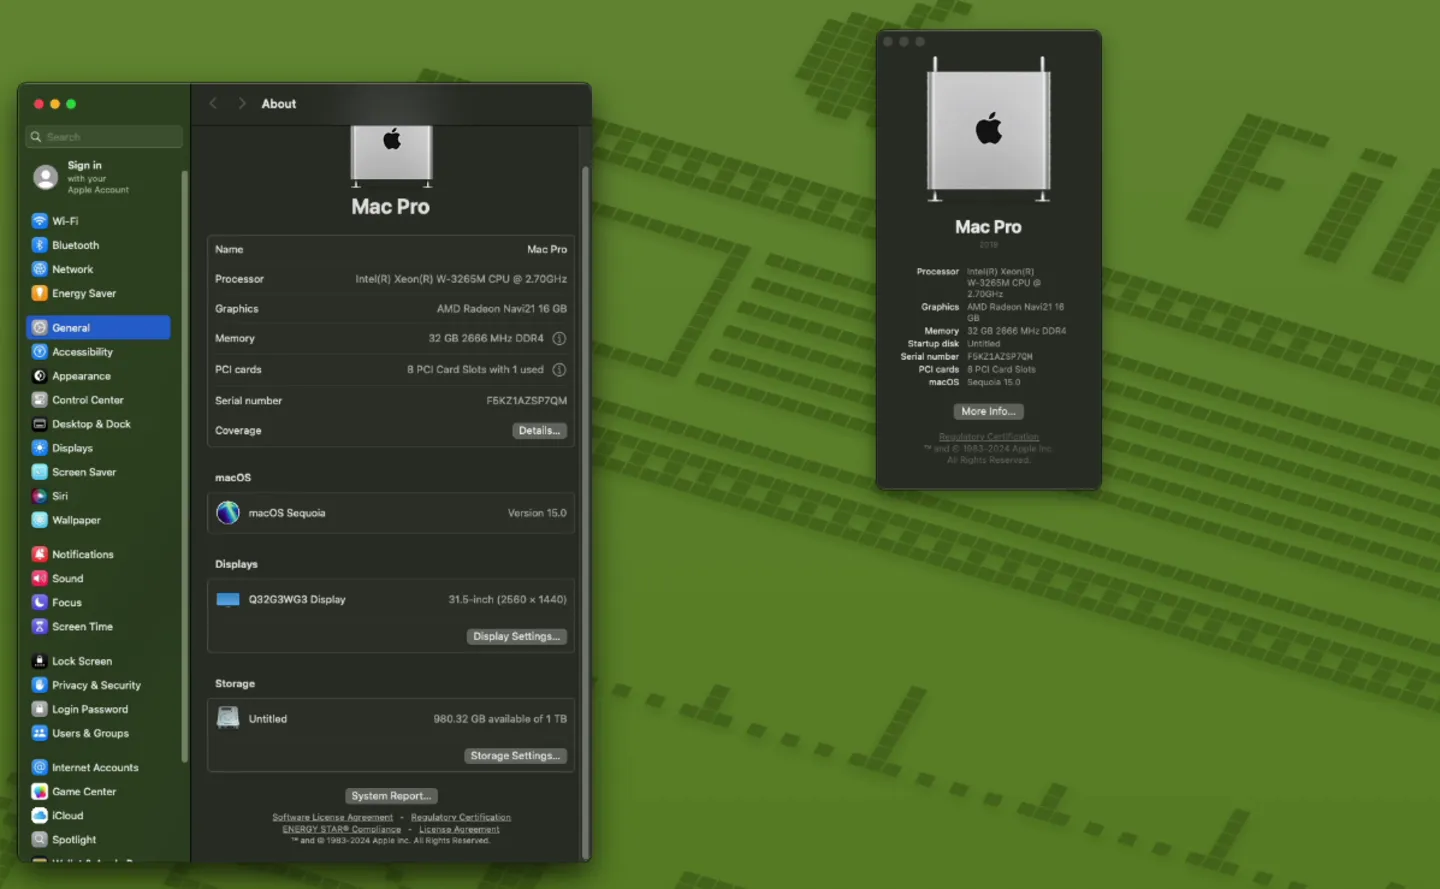Viewport: 1440px width, 889px height.
Task: Open Notifications settings
Action: (82, 554)
